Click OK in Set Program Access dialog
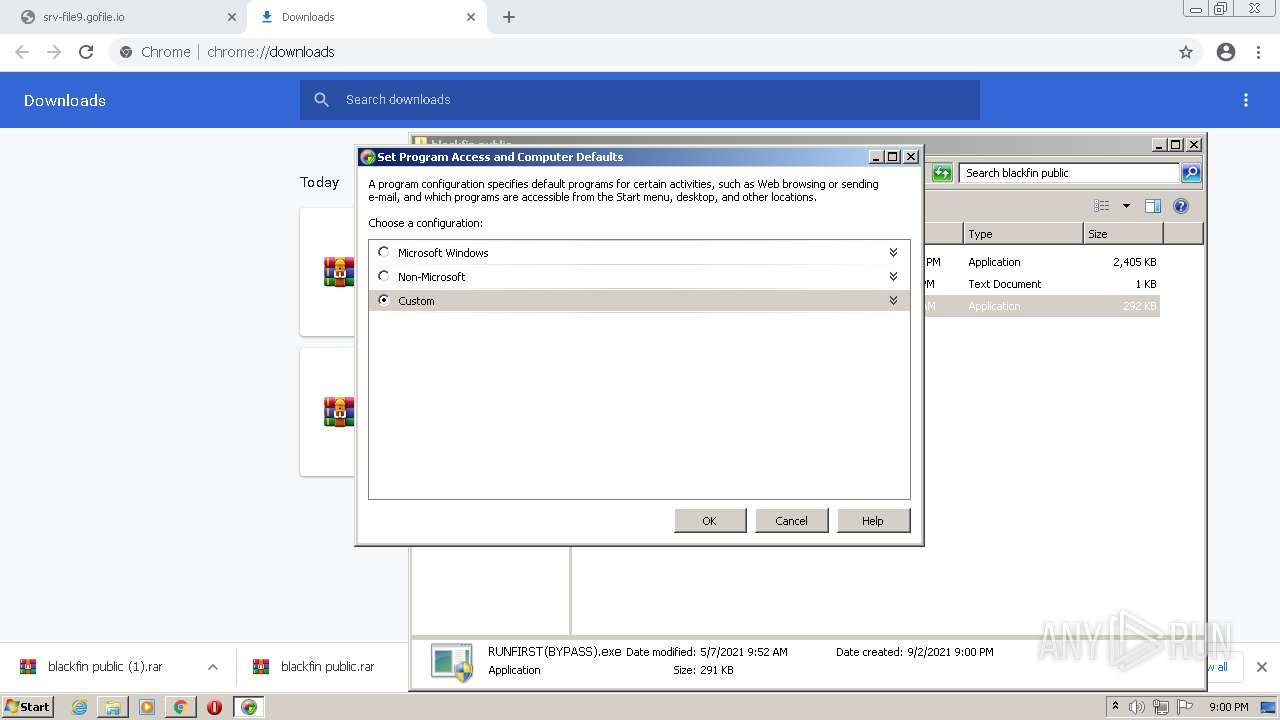This screenshot has height=720, width=1280. (710, 520)
